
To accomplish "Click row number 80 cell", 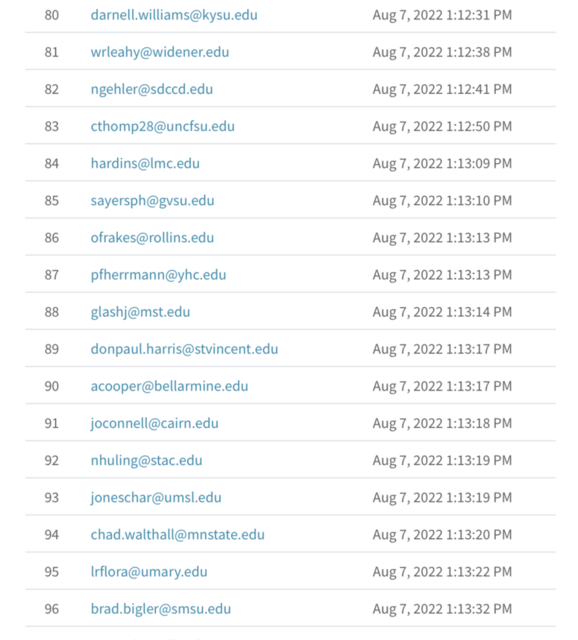I will 52,15.
